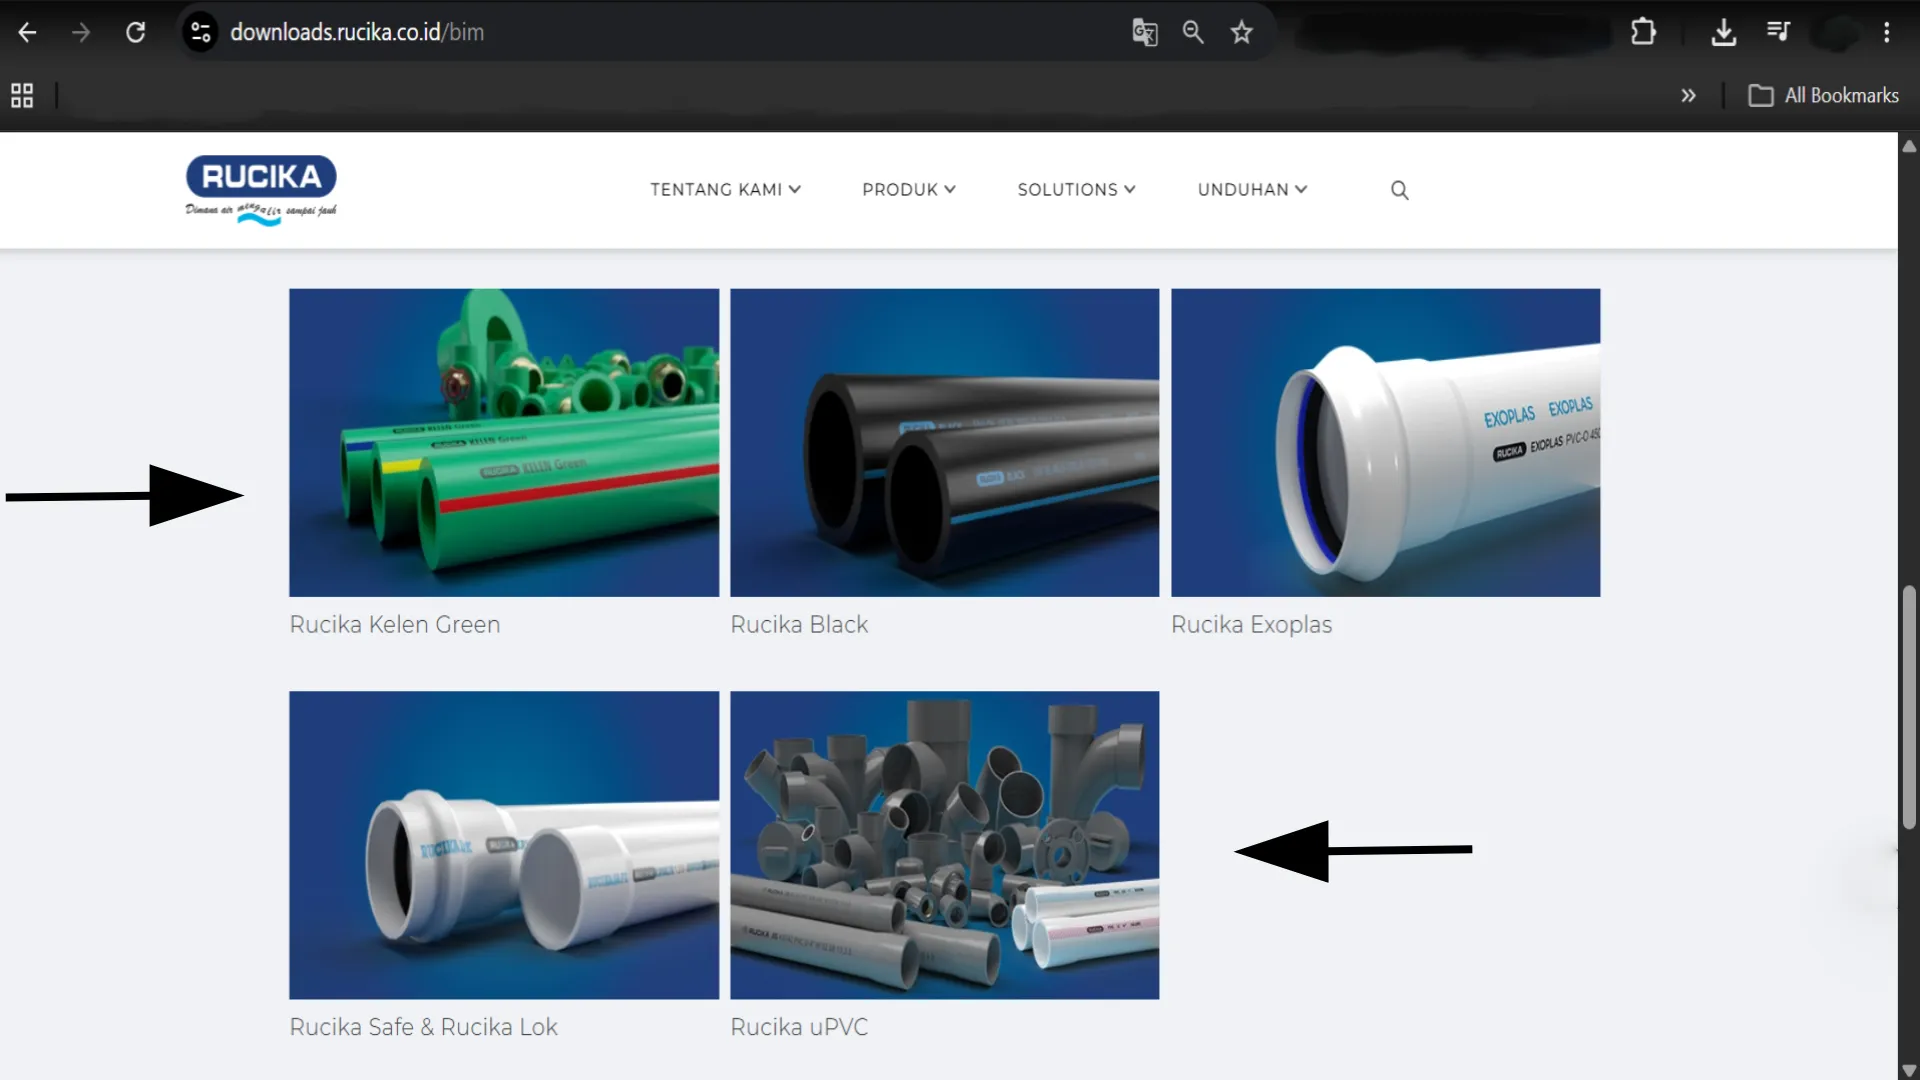Viewport: 1920px width, 1080px height.
Task: Follow the Rucika Kelen Green link
Action: [x=395, y=625]
